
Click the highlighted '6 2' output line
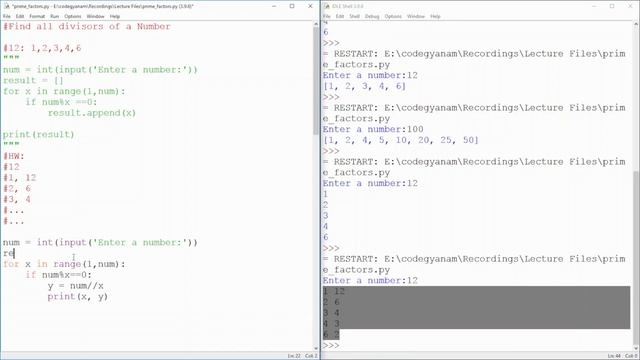click(331, 335)
